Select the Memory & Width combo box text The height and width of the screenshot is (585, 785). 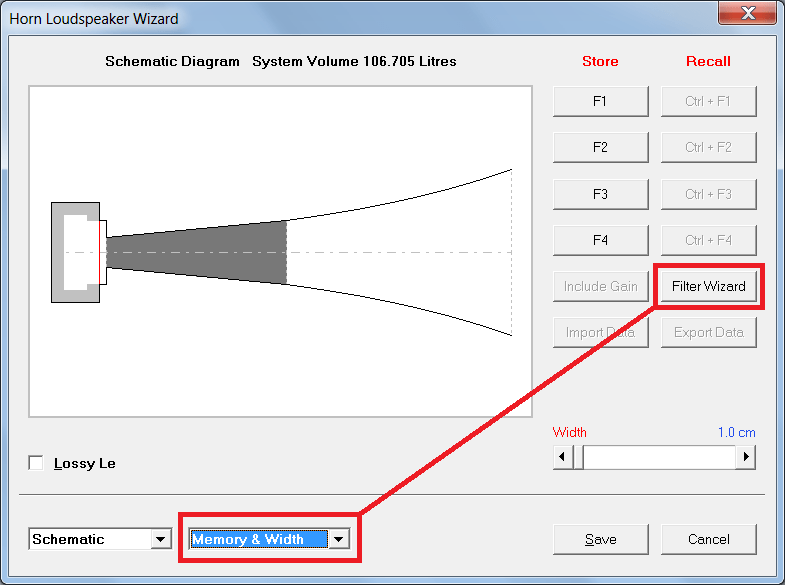point(259,539)
